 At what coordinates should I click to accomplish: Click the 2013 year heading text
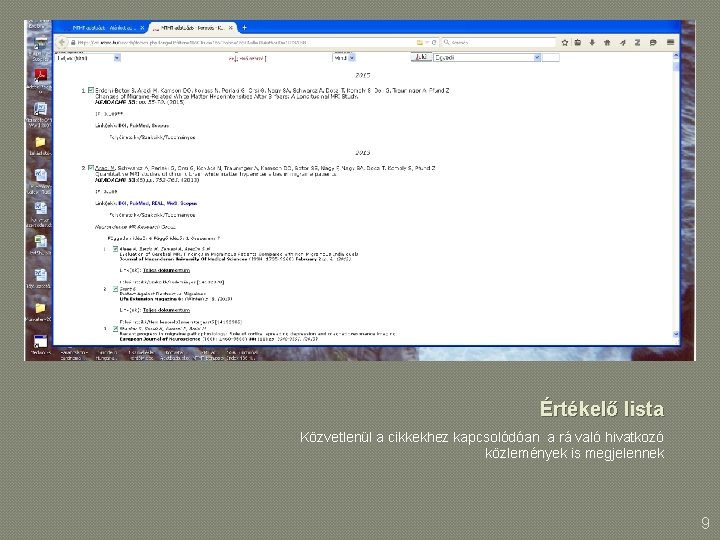pyautogui.click(x=363, y=152)
